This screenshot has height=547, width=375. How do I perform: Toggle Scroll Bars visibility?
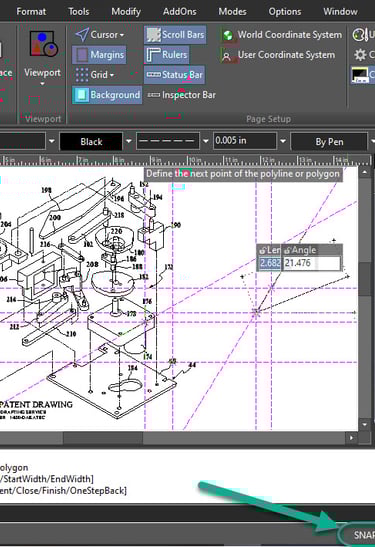(175, 35)
